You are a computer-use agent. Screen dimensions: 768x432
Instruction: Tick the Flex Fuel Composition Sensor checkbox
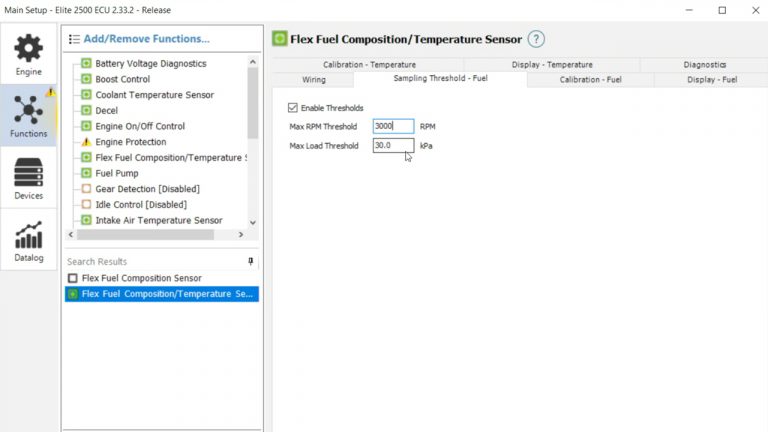pyautogui.click(x=72, y=278)
